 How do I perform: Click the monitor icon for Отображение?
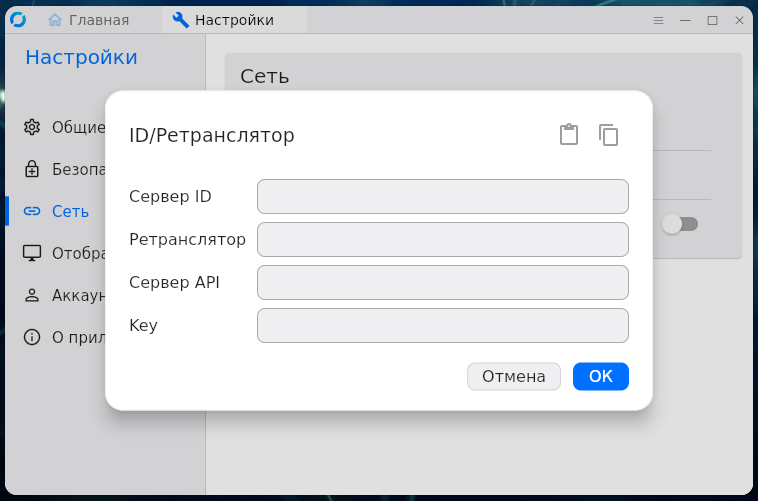coord(32,253)
